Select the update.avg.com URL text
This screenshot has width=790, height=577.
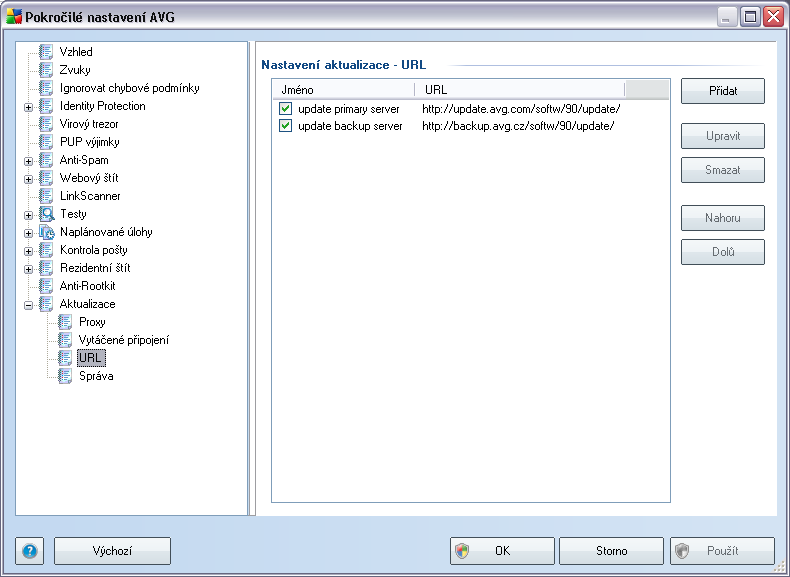[521, 109]
